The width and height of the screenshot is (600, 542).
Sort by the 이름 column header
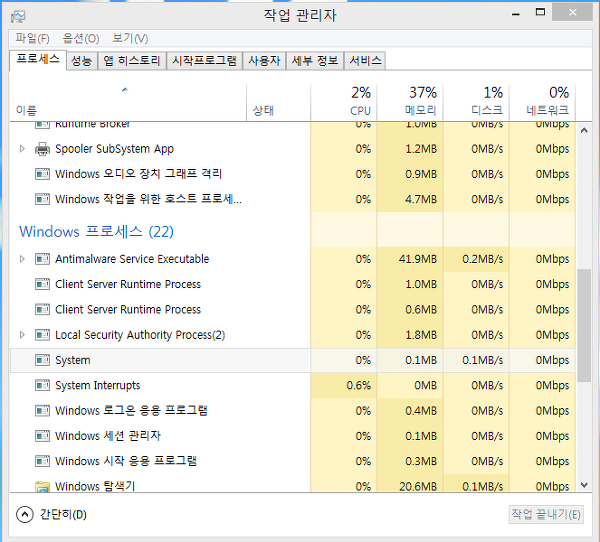[128, 102]
